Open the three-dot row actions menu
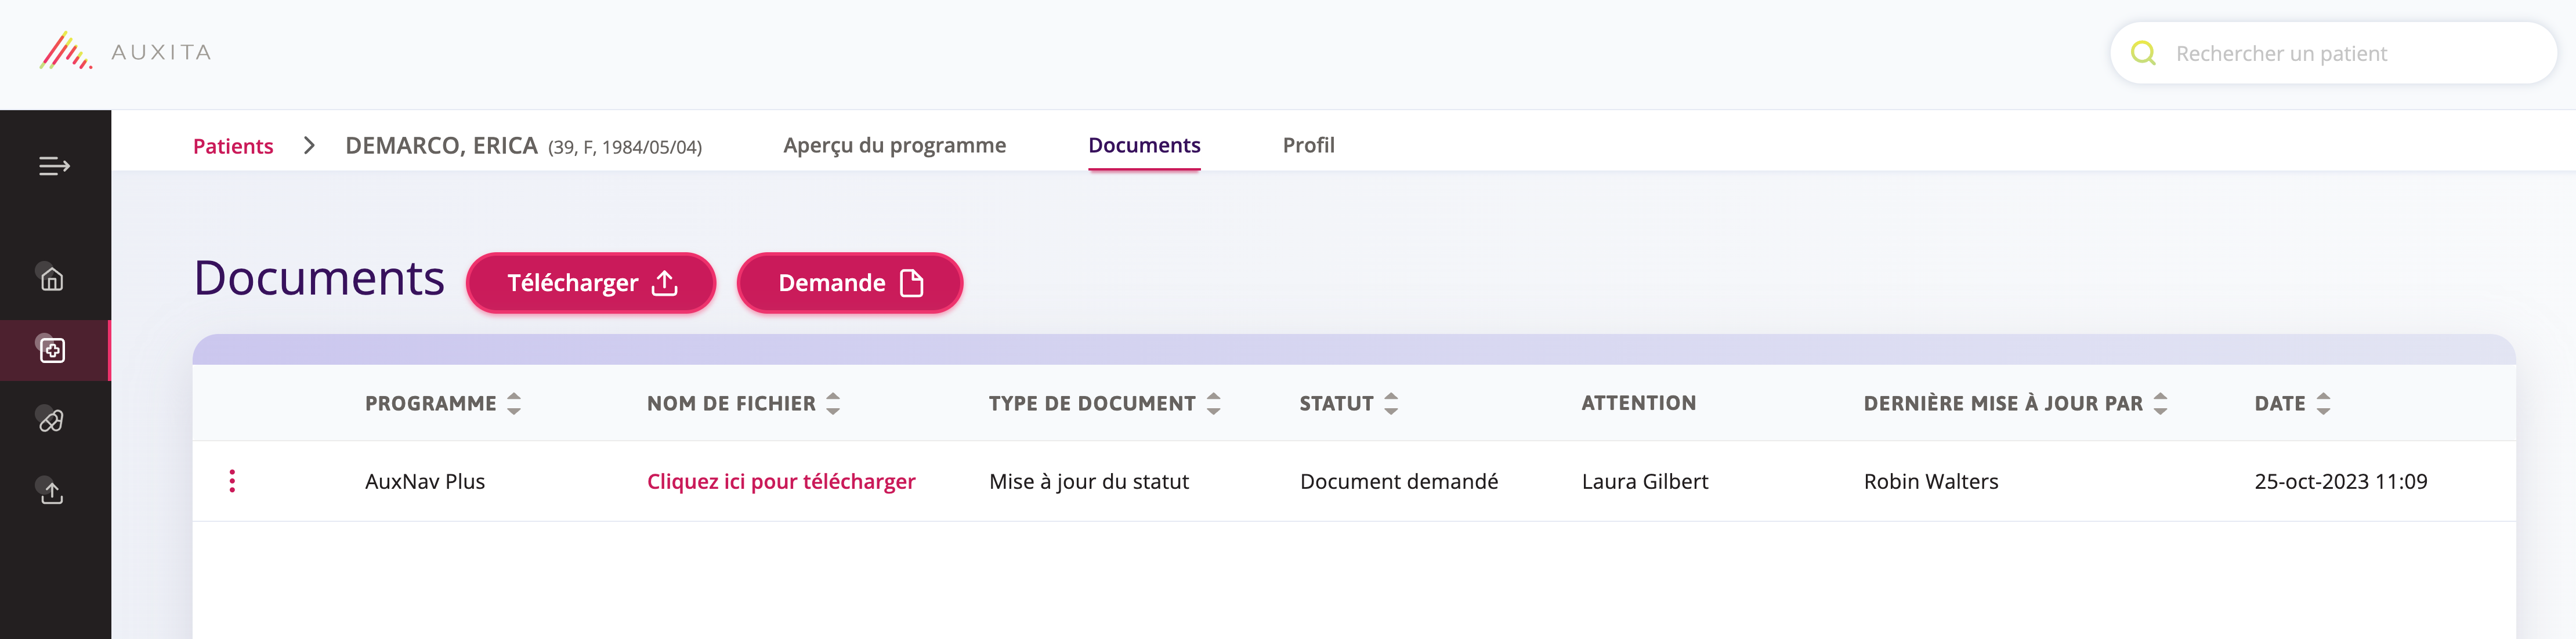Image resolution: width=2576 pixels, height=639 pixels. [x=232, y=481]
